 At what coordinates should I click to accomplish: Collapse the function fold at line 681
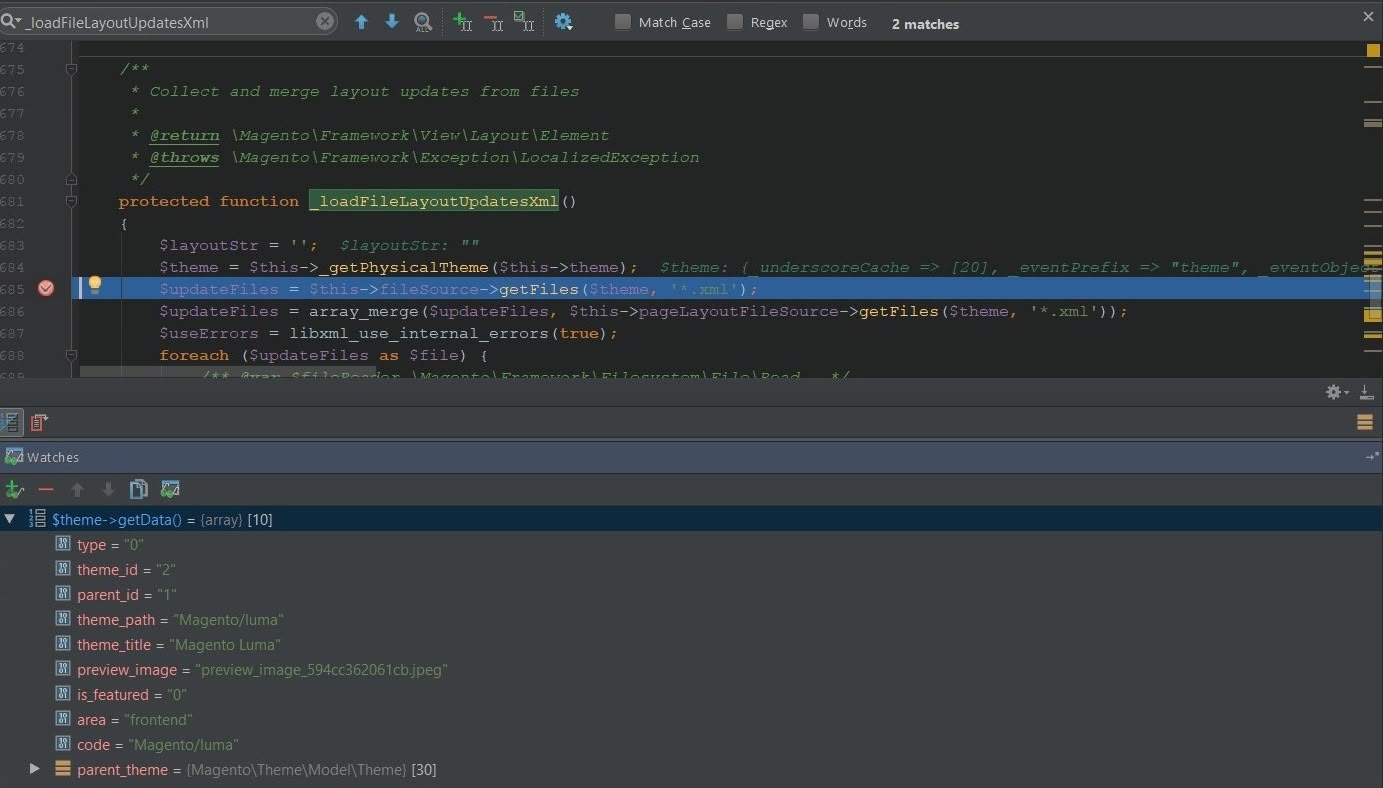(x=71, y=201)
